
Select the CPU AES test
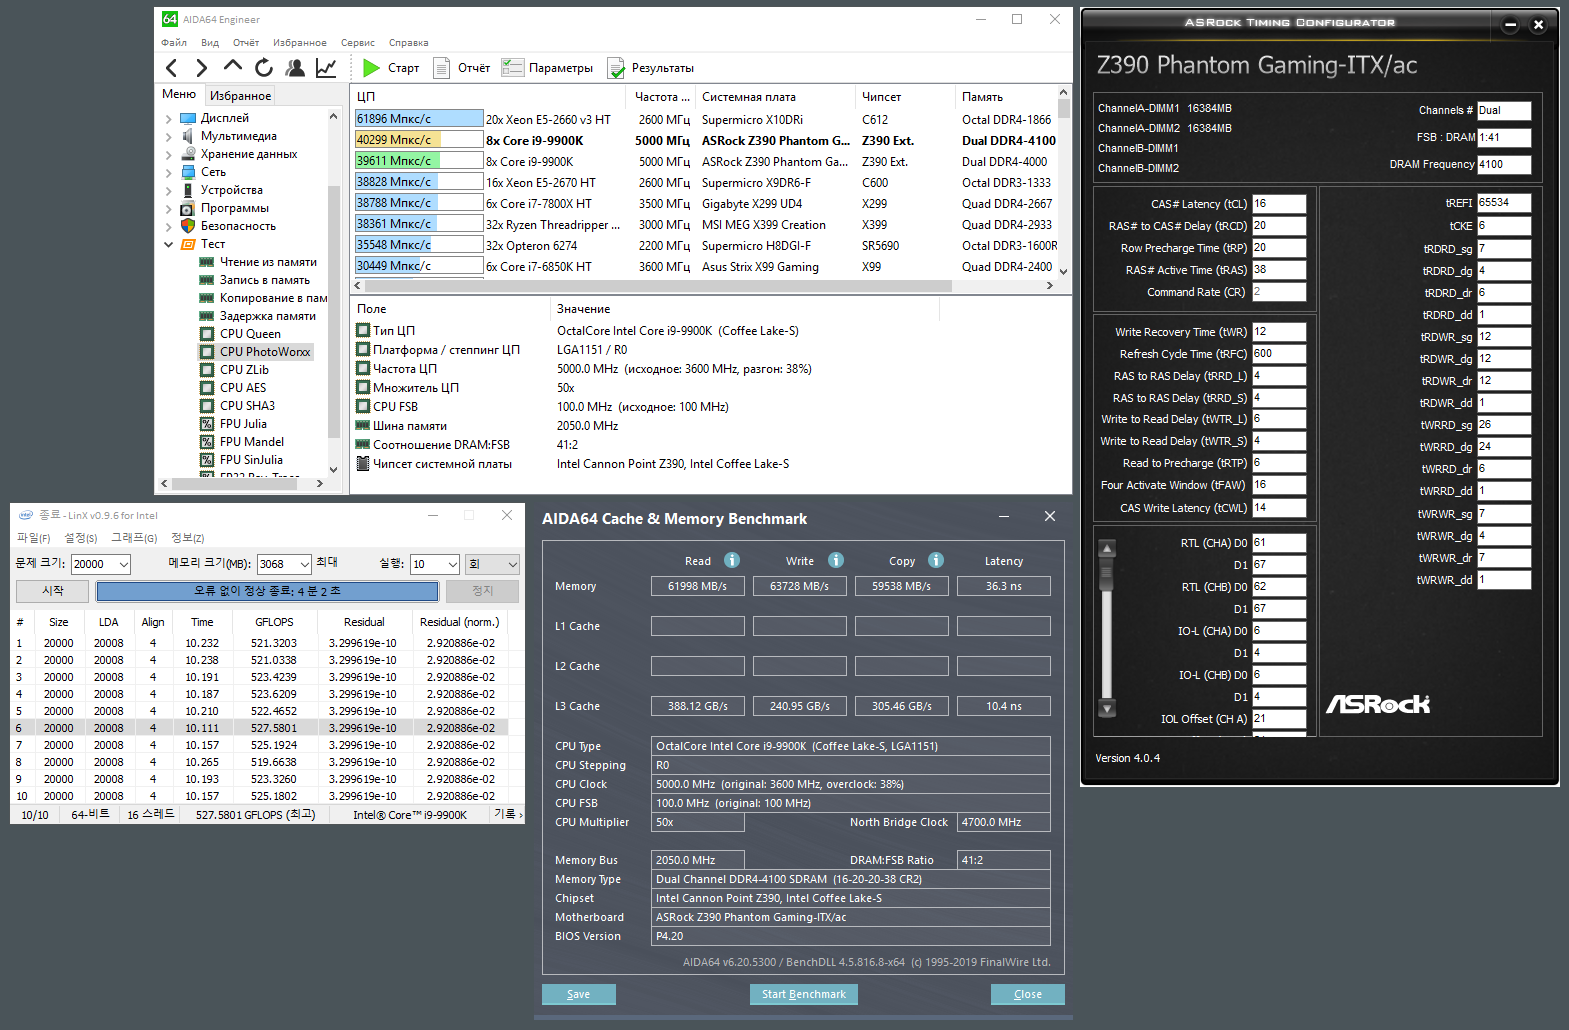243,388
